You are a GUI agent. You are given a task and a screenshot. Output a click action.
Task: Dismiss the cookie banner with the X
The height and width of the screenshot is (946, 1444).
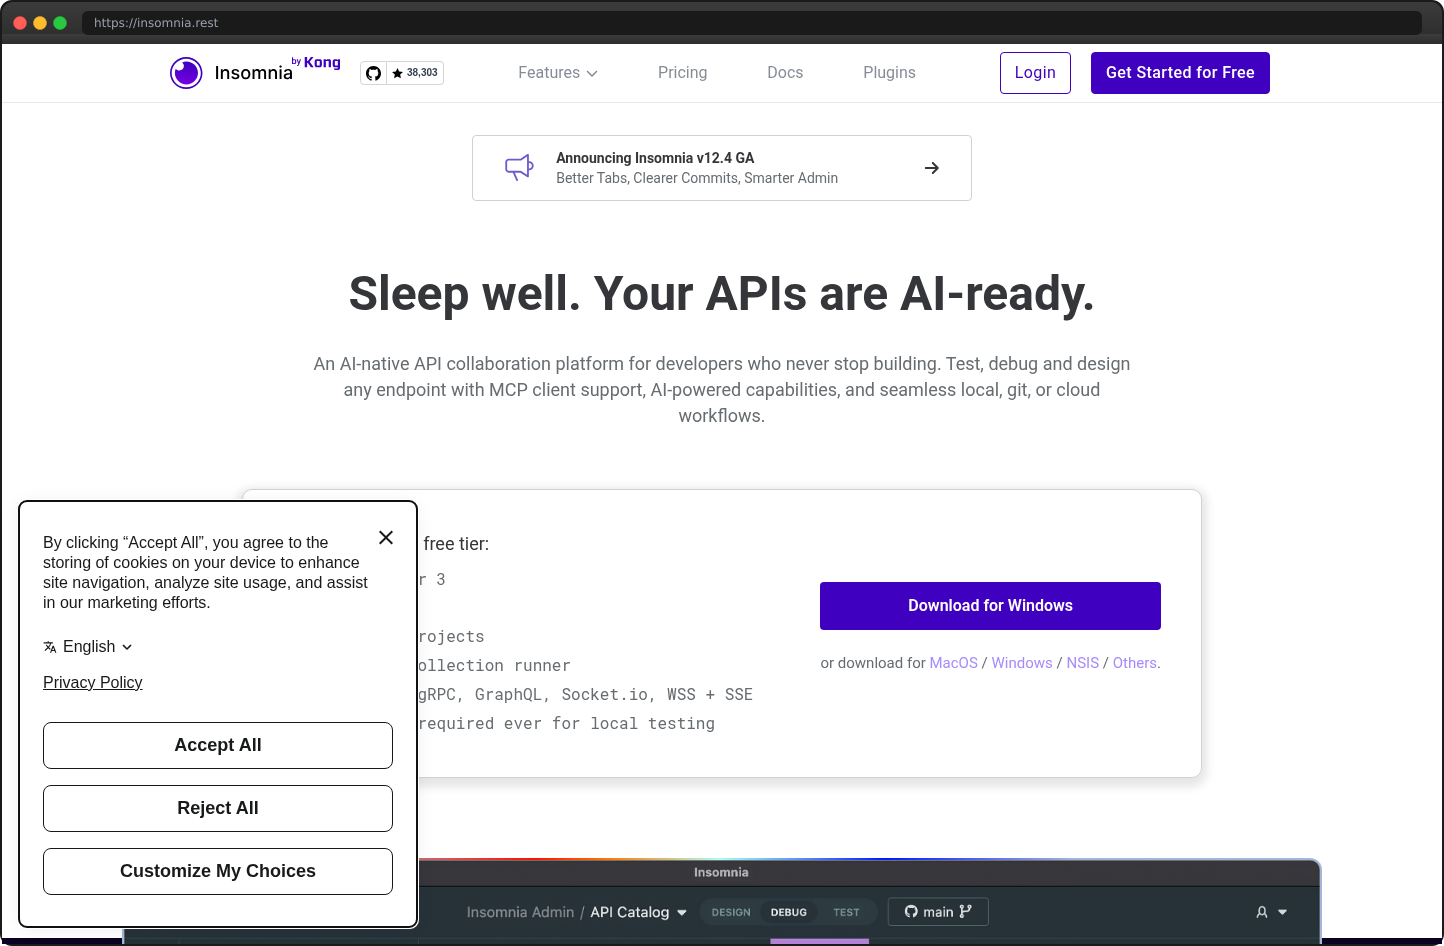385,537
